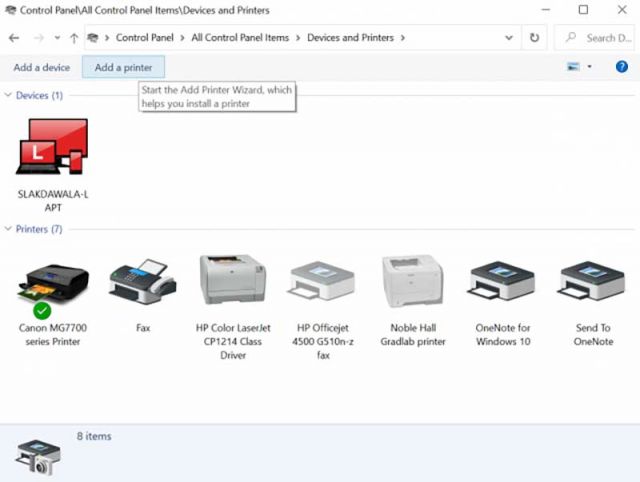Image resolution: width=640 pixels, height=482 pixels.
Task: Maximize the Devices and Printers window
Action: pyautogui.click(x=583, y=9)
